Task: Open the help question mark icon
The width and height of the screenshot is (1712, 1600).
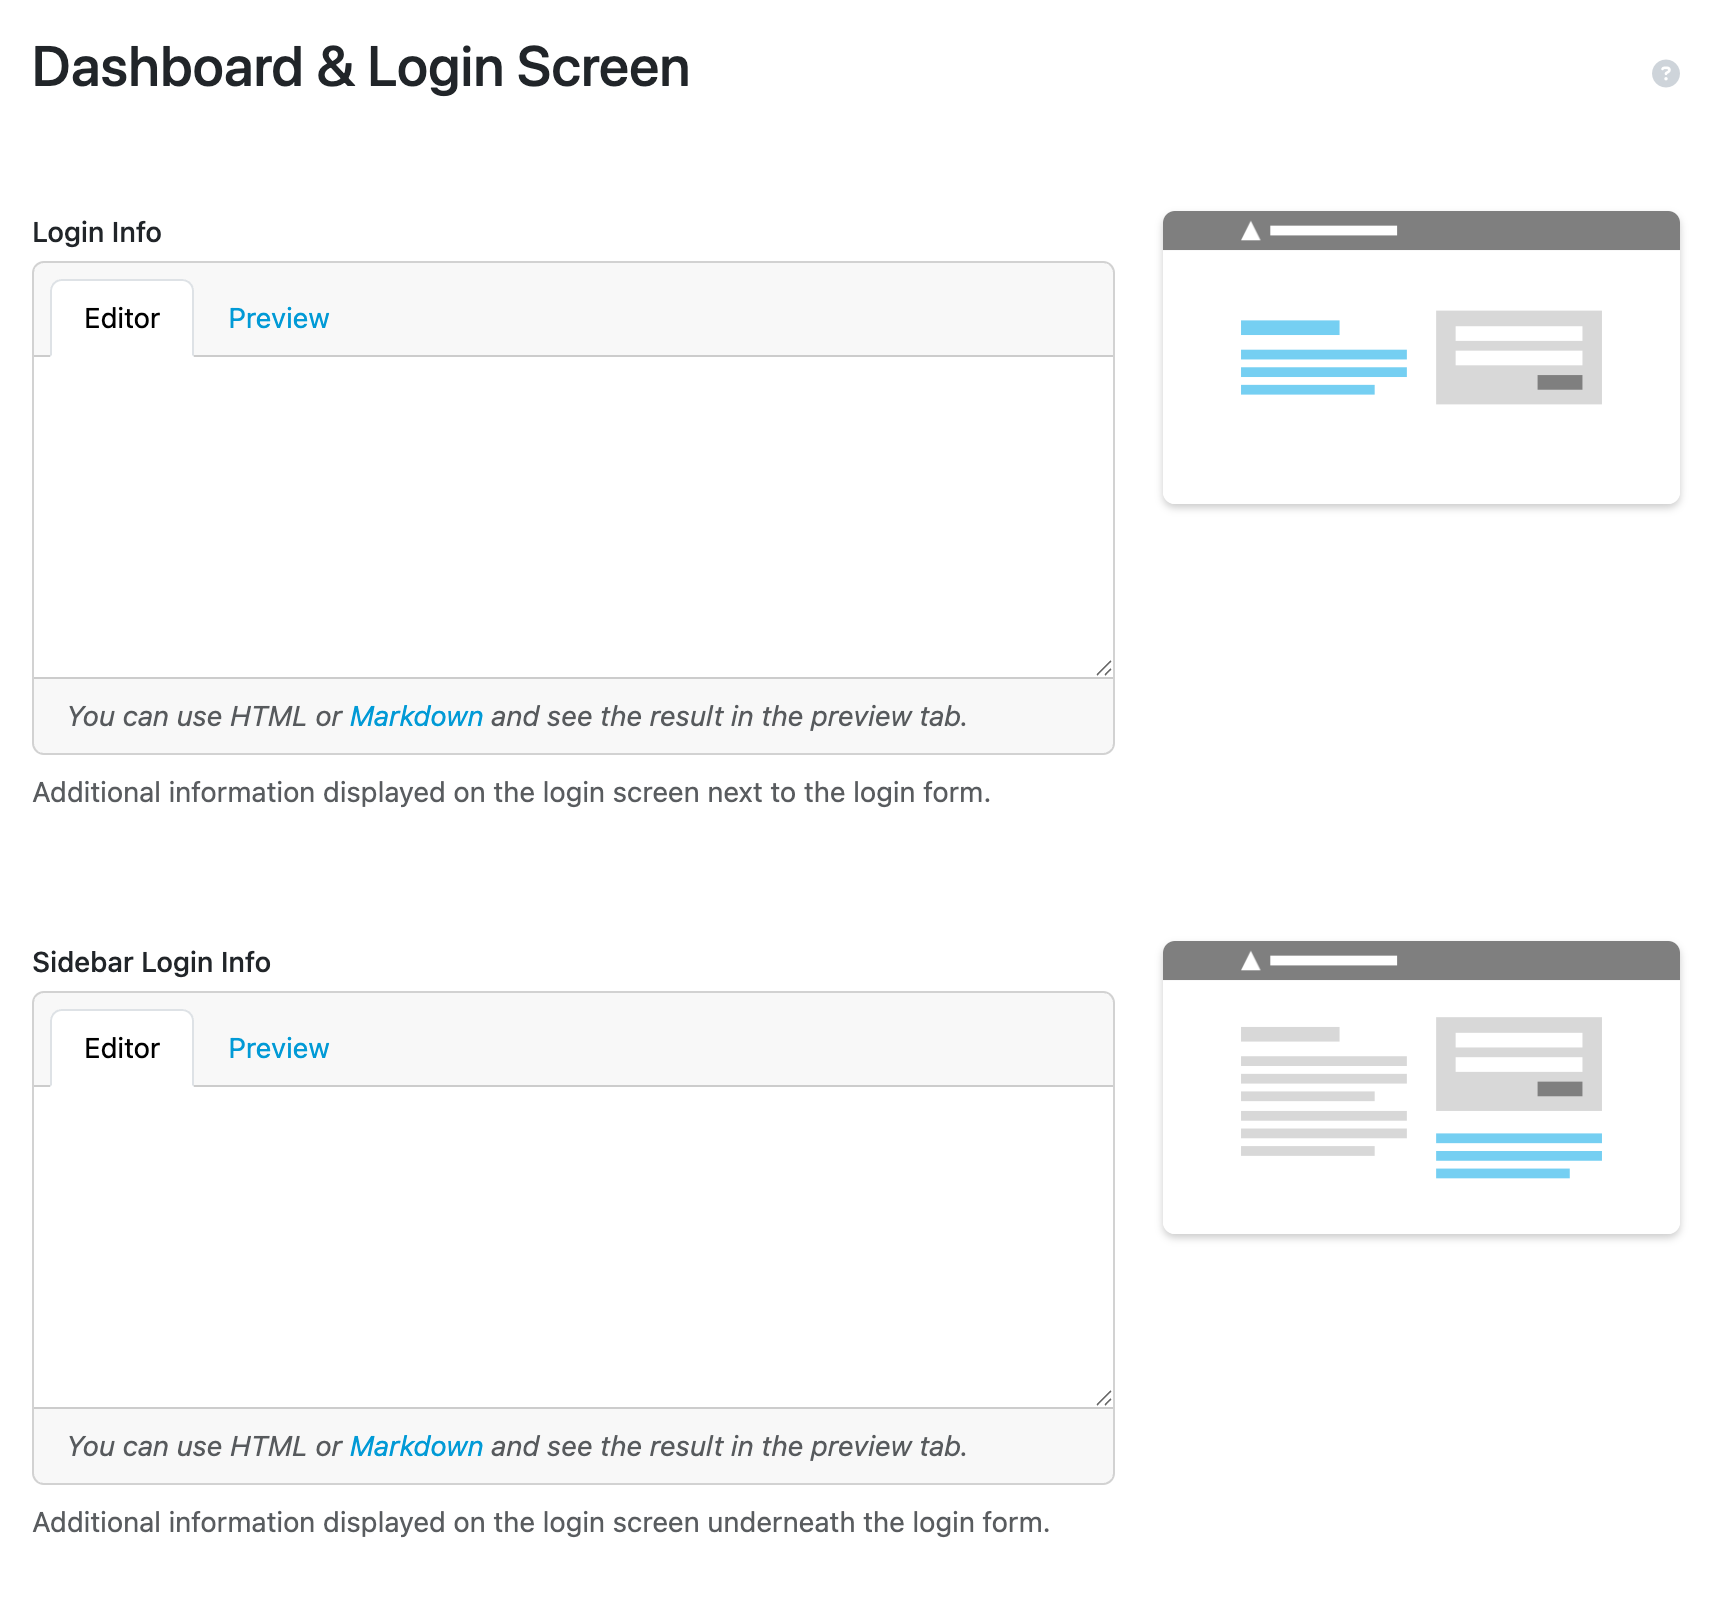Action: point(1665,73)
